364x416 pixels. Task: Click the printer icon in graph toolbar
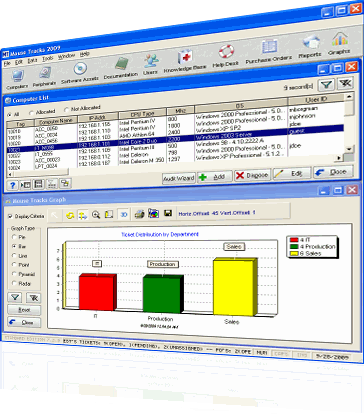(x=139, y=214)
